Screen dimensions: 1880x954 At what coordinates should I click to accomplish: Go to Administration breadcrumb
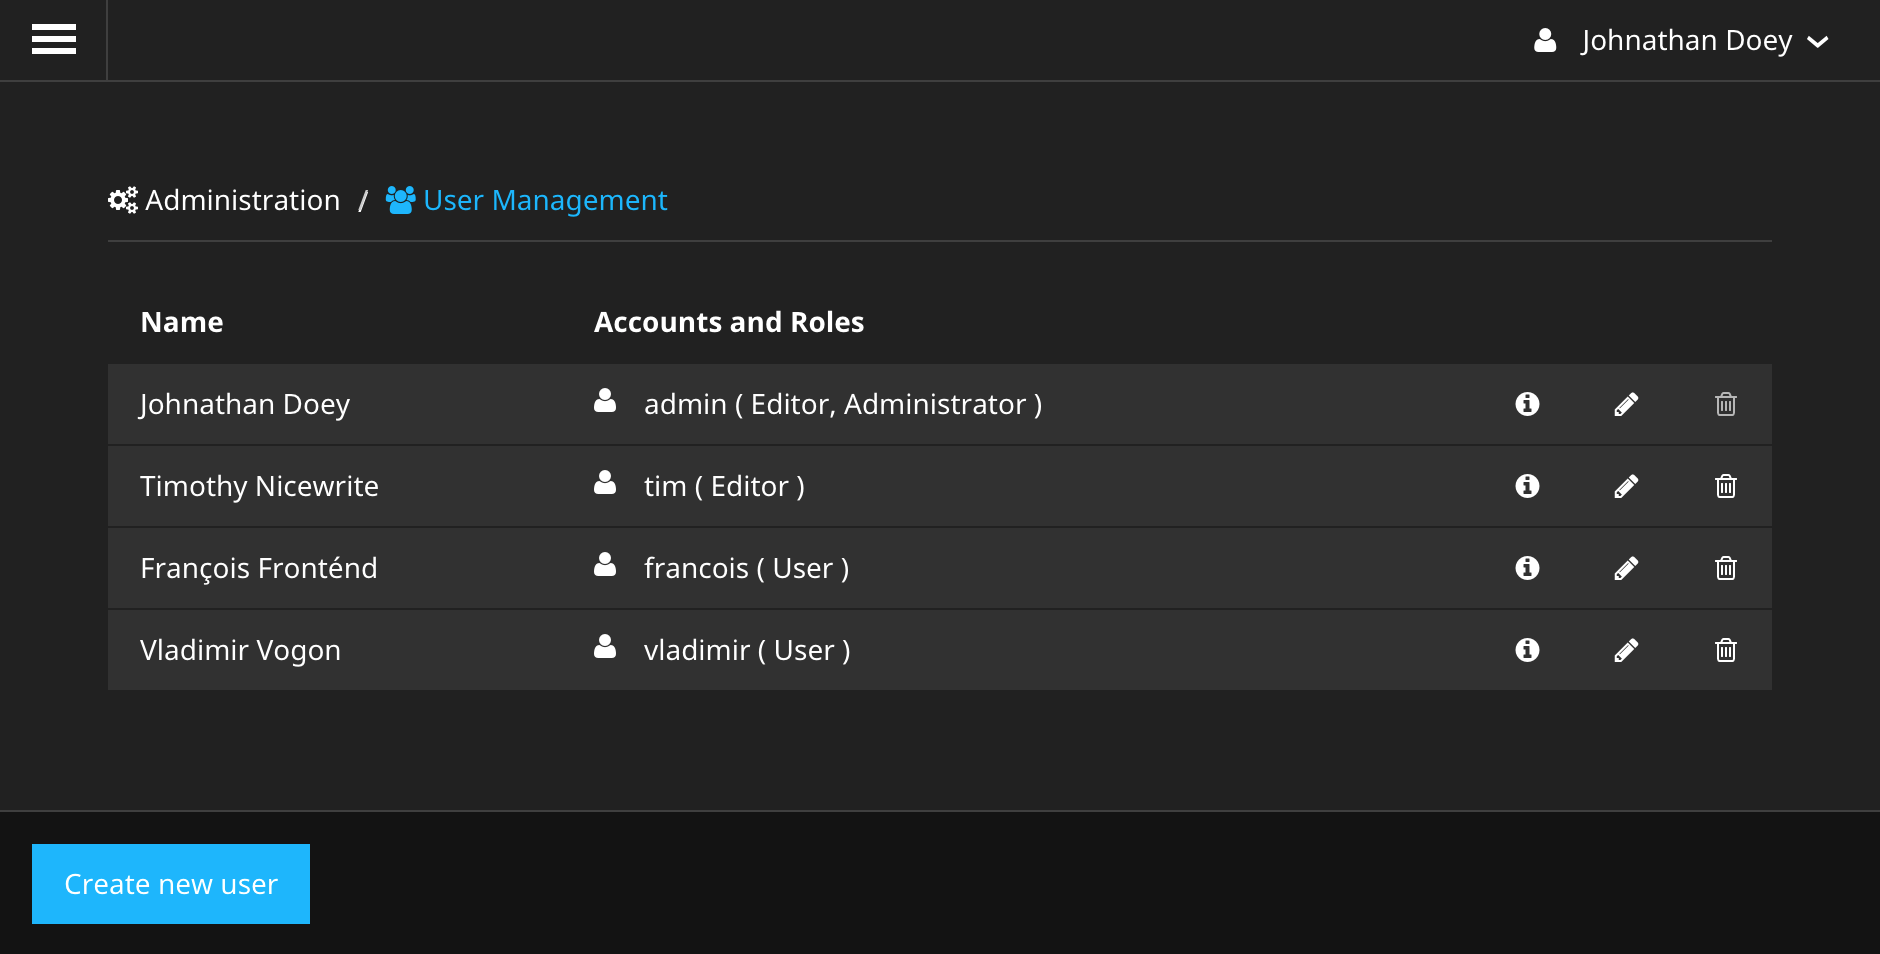243,200
